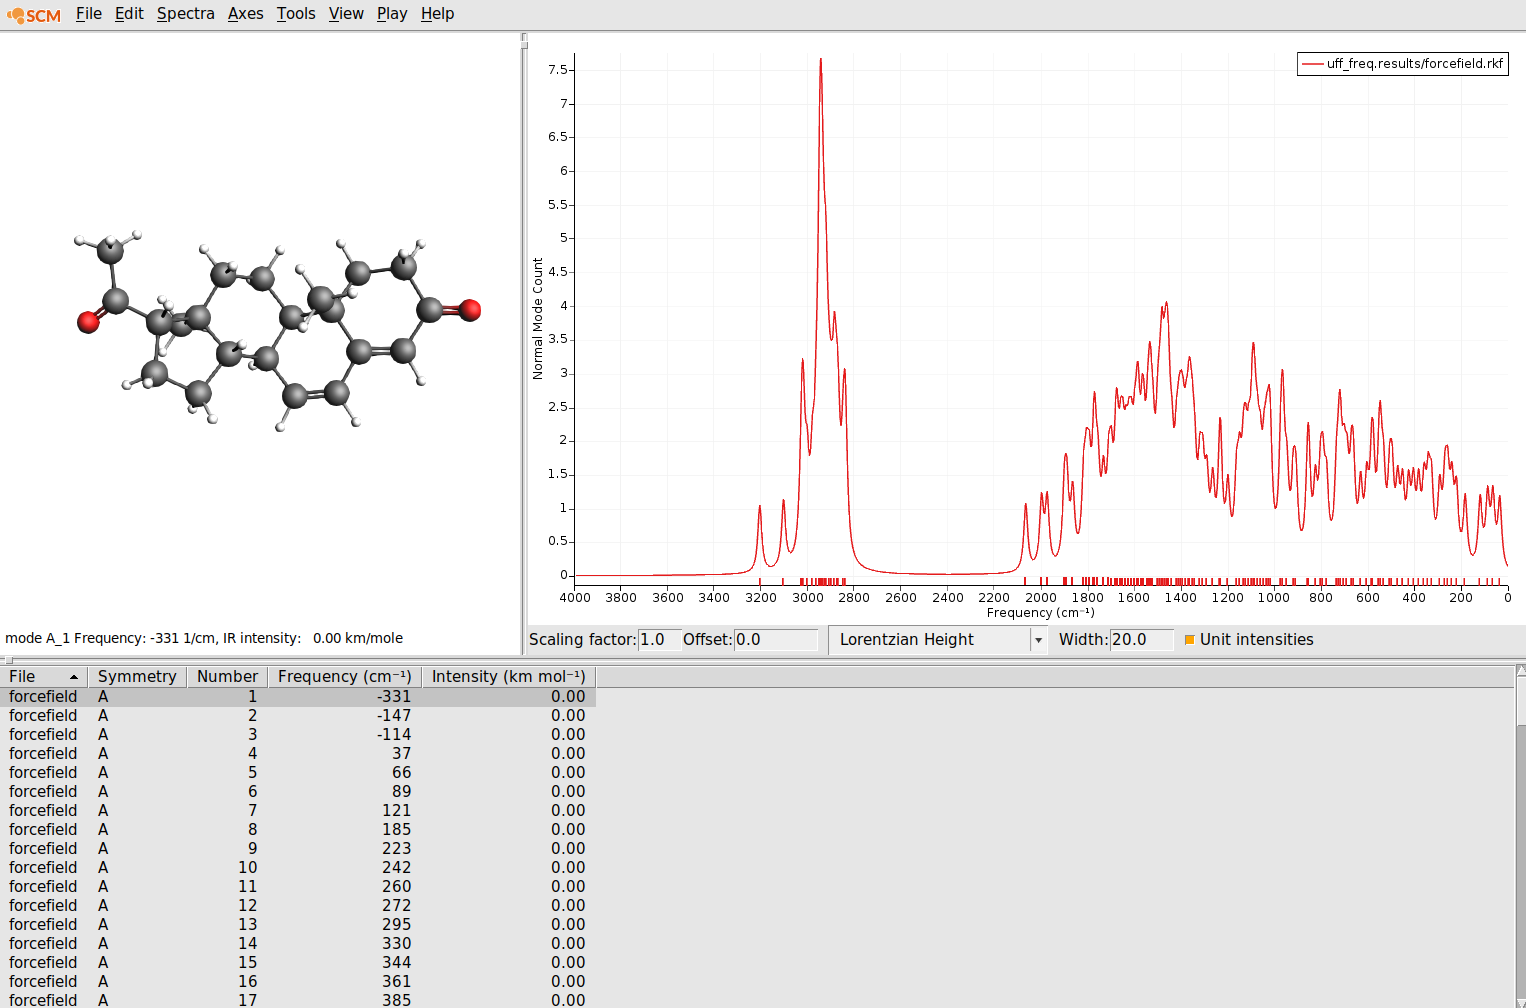The image size is (1526, 1008).
Task: Open the Lorentzian Height dropdown
Action: tap(938, 640)
